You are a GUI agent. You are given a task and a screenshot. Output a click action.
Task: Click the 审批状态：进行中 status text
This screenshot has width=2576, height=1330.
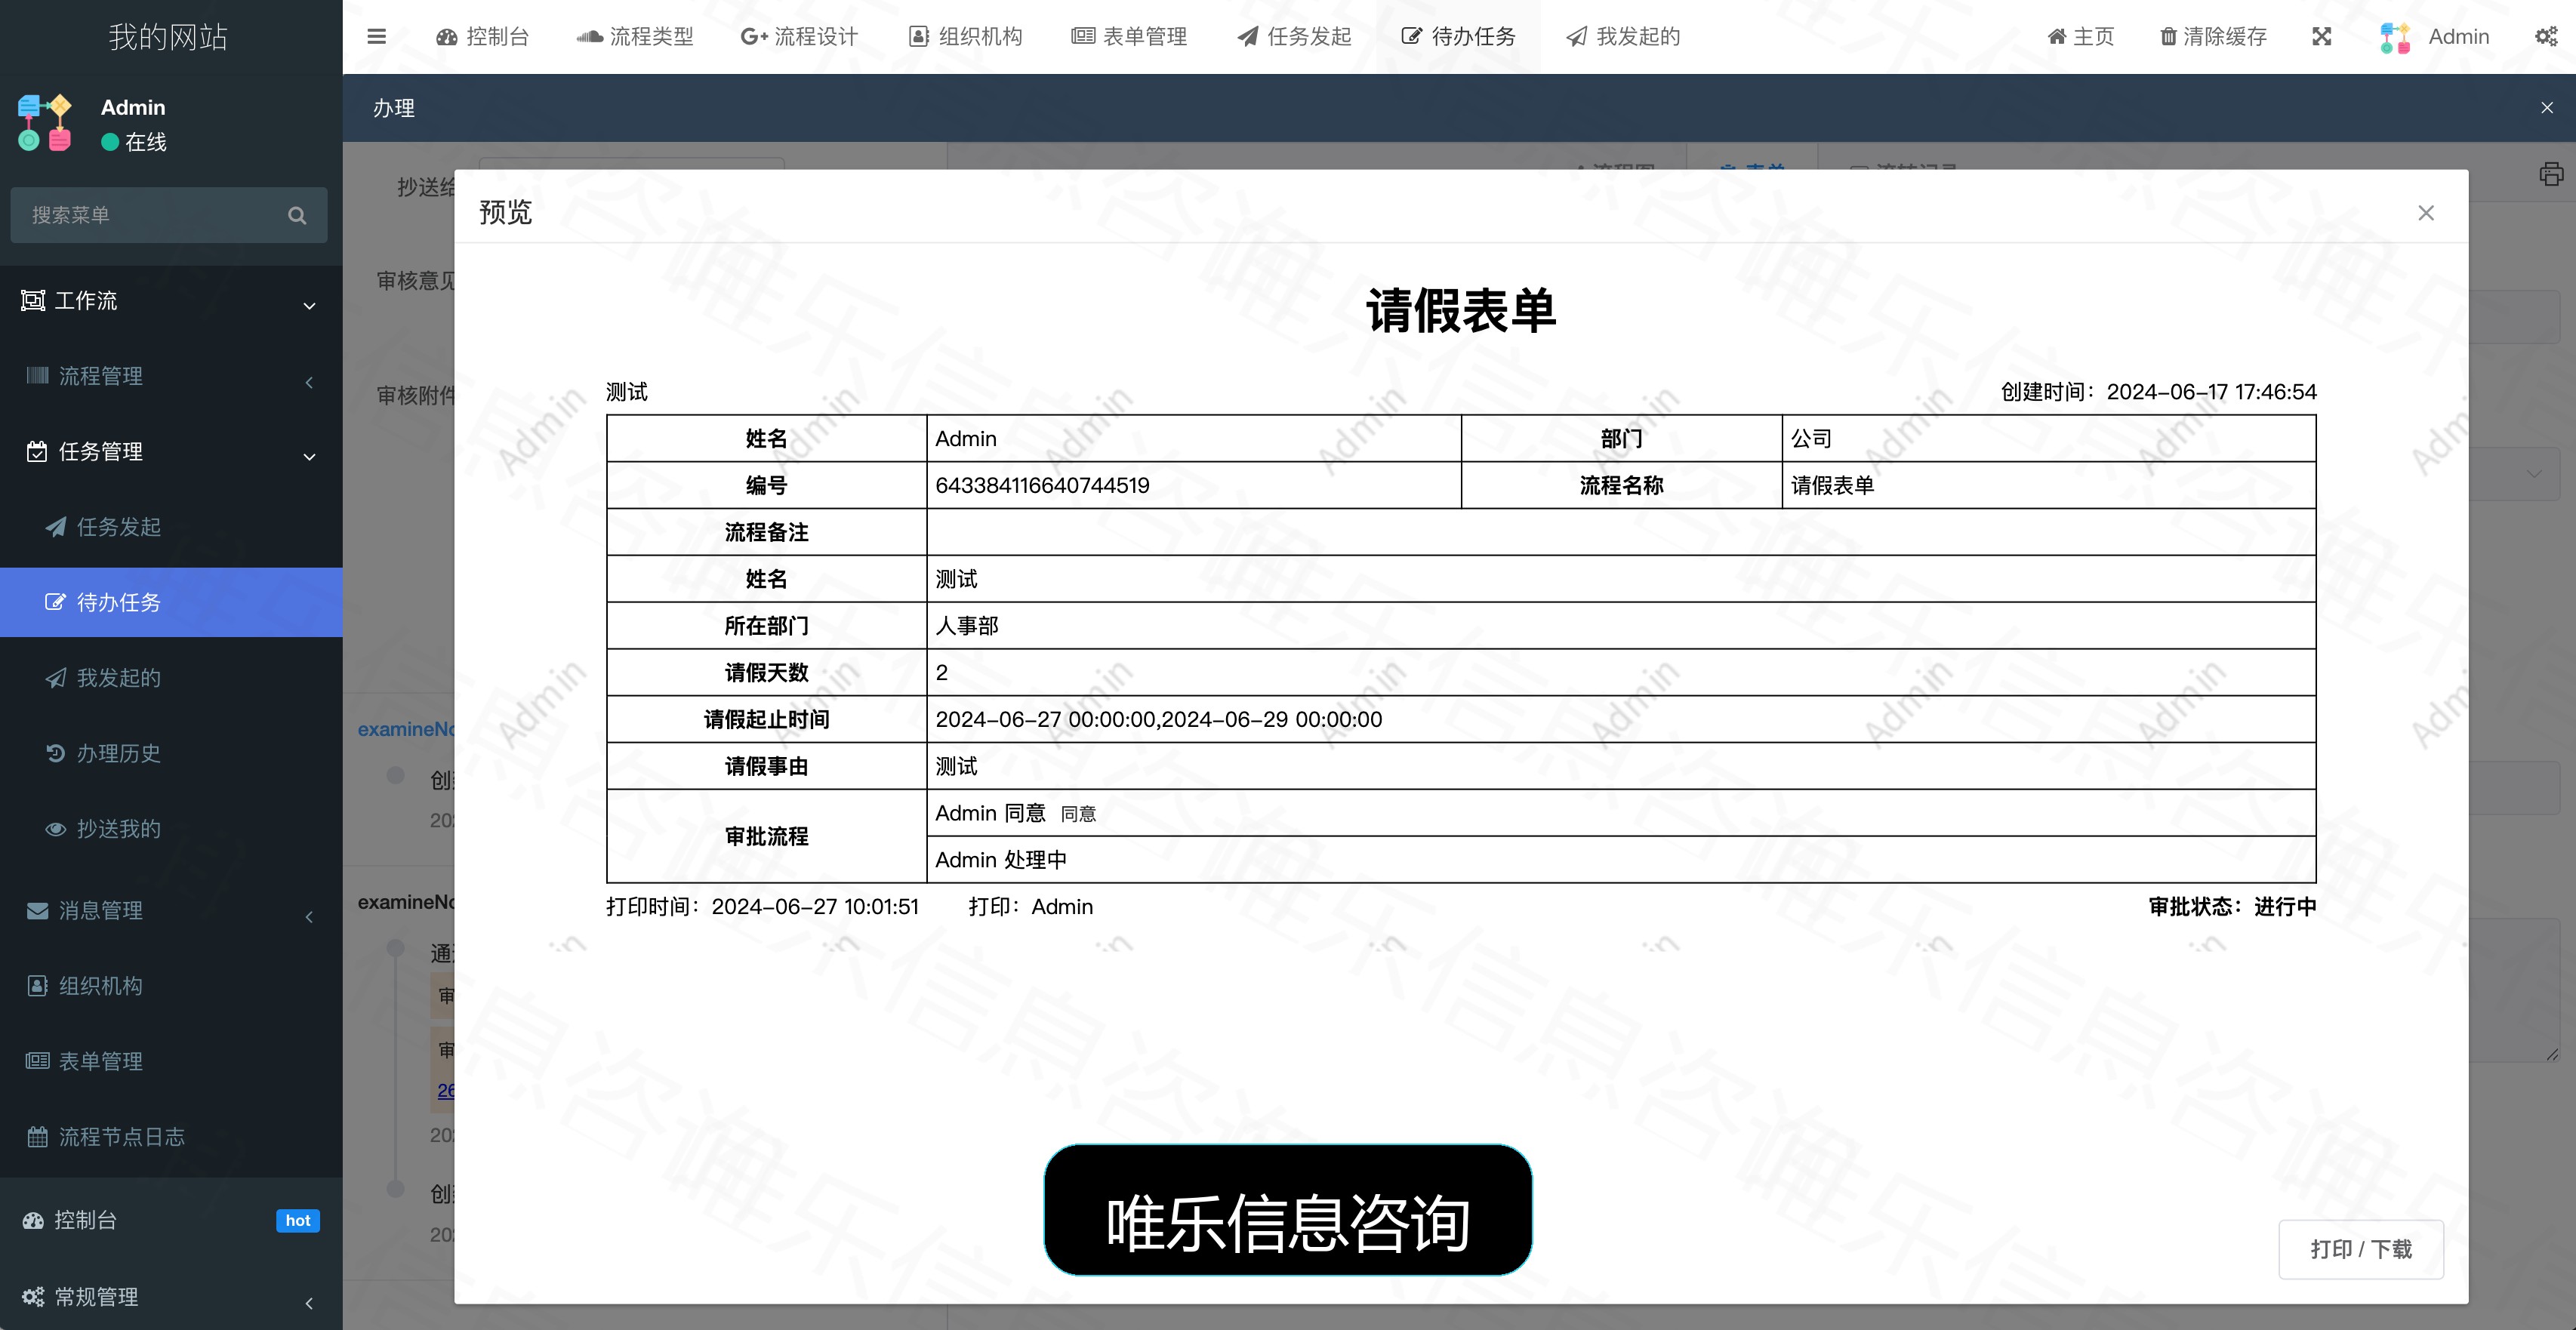(x=2232, y=907)
